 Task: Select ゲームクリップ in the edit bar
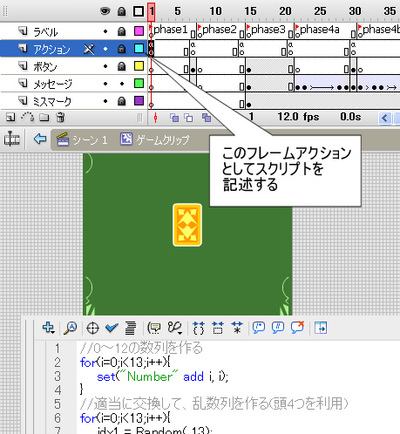(x=155, y=139)
